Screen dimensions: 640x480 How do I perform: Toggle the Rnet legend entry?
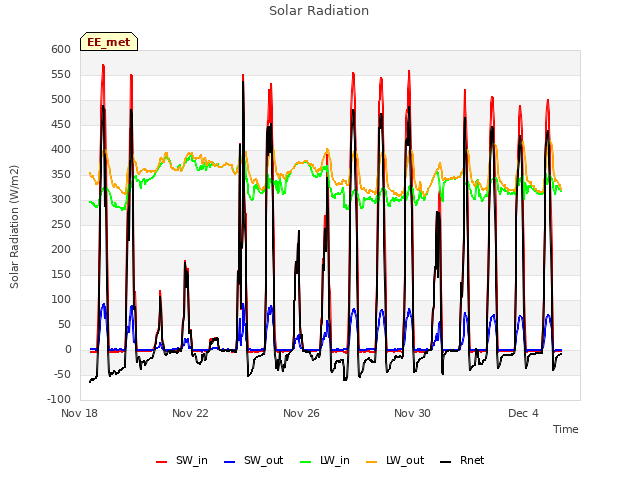[x=462, y=460]
